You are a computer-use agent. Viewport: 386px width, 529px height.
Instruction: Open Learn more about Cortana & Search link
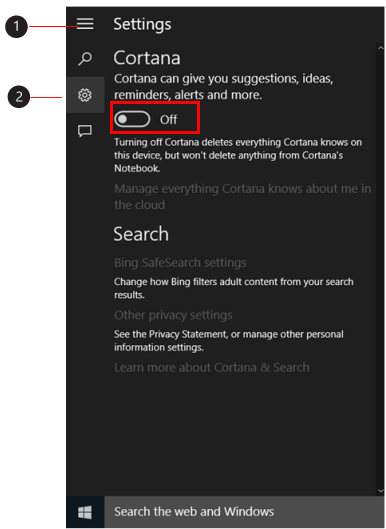(x=212, y=367)
